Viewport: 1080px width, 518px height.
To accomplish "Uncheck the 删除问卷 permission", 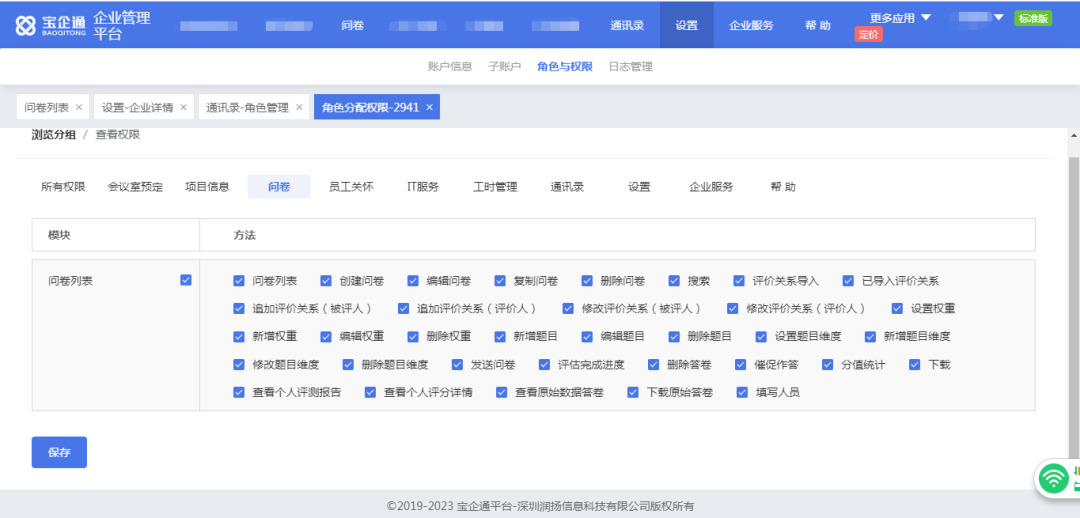I will (x=588, y=280).
